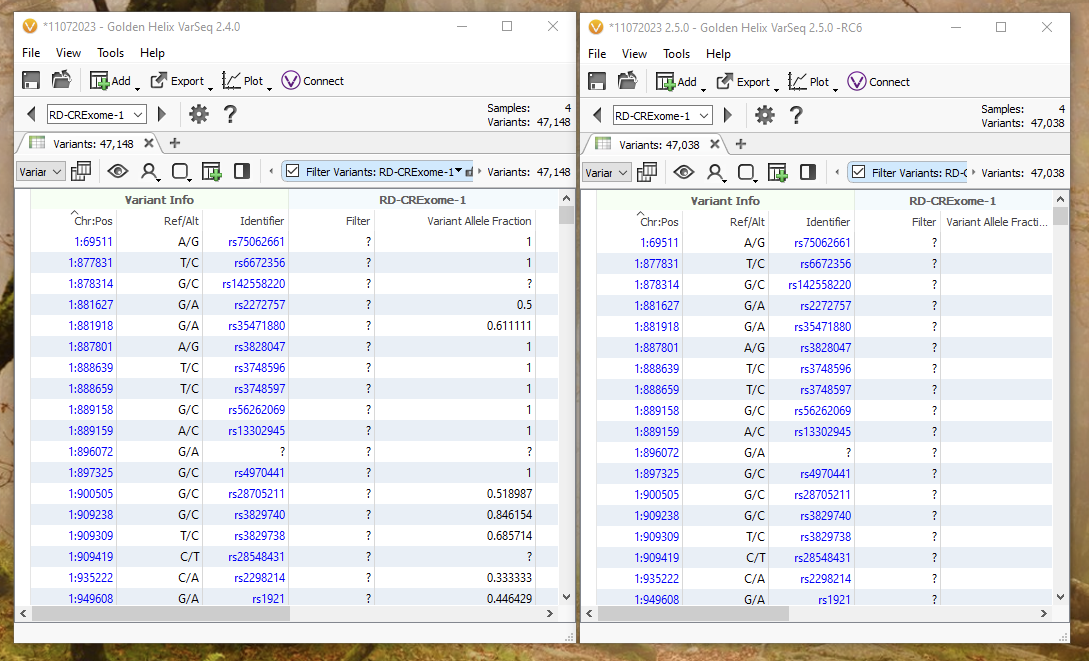Open Filter Variants tab dropdown arrow in 2.4.0
Screen dimensions: 1089x661
click(x=458, y=170)
